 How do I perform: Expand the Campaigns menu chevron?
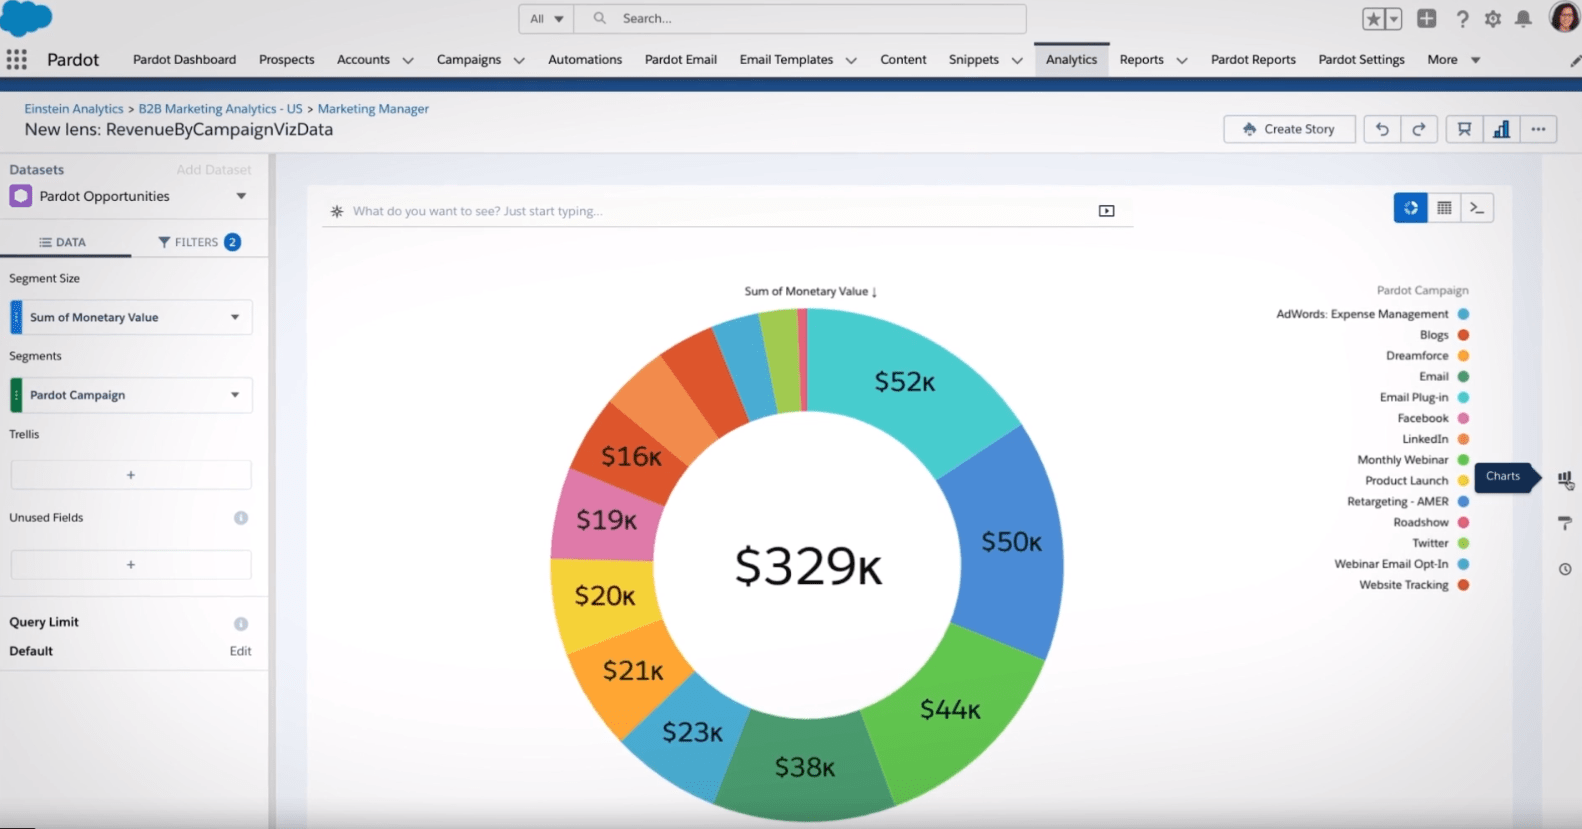click(x=519, y=61)
